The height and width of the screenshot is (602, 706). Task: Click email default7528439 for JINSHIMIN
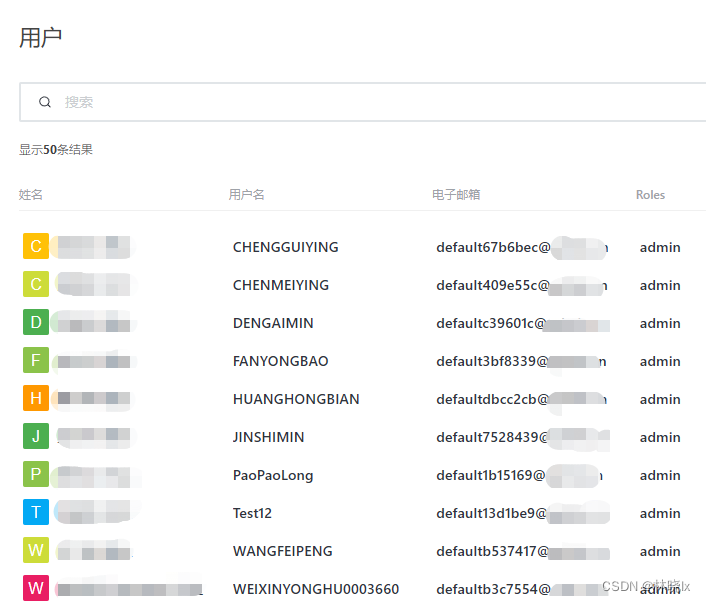tap(492, 437)
